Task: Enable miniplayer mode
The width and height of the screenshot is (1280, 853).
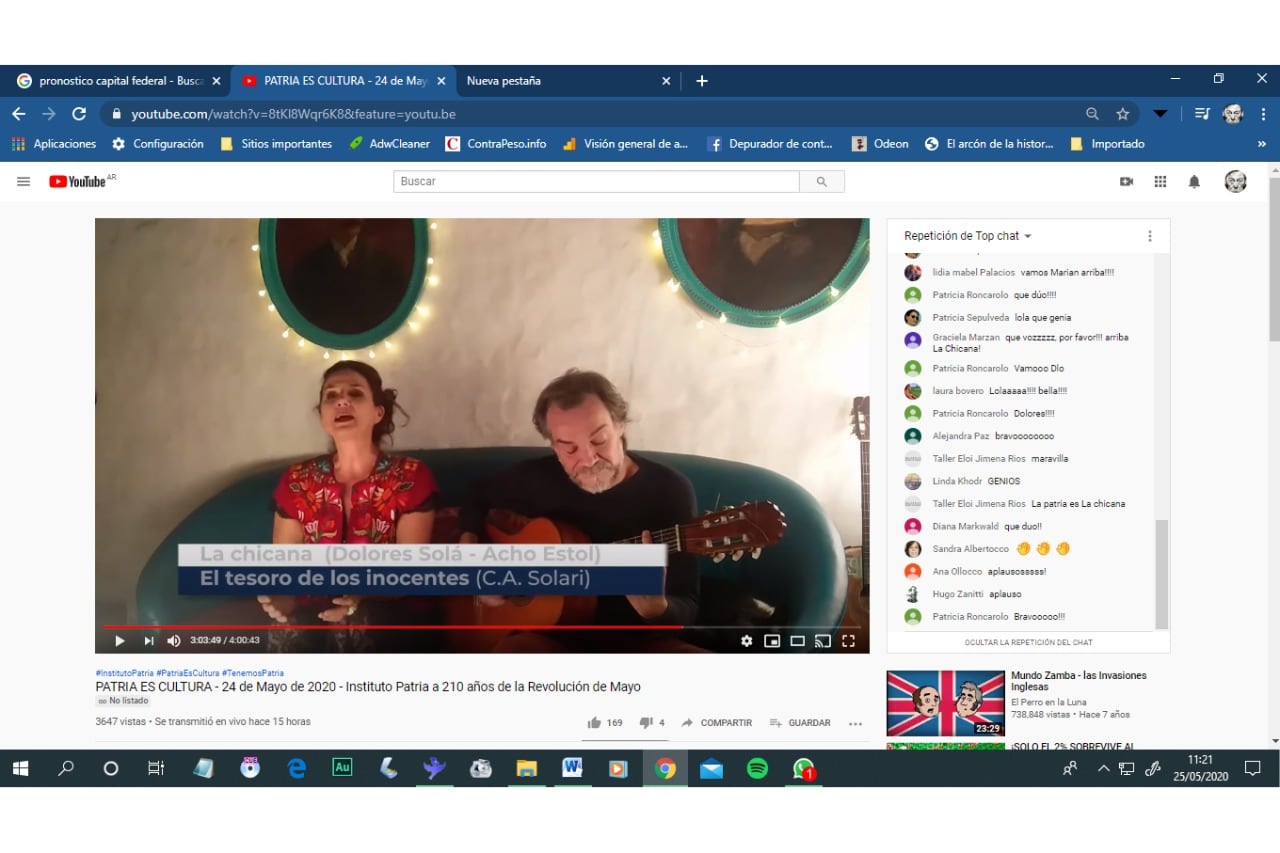Action: (x=772, y=641)
